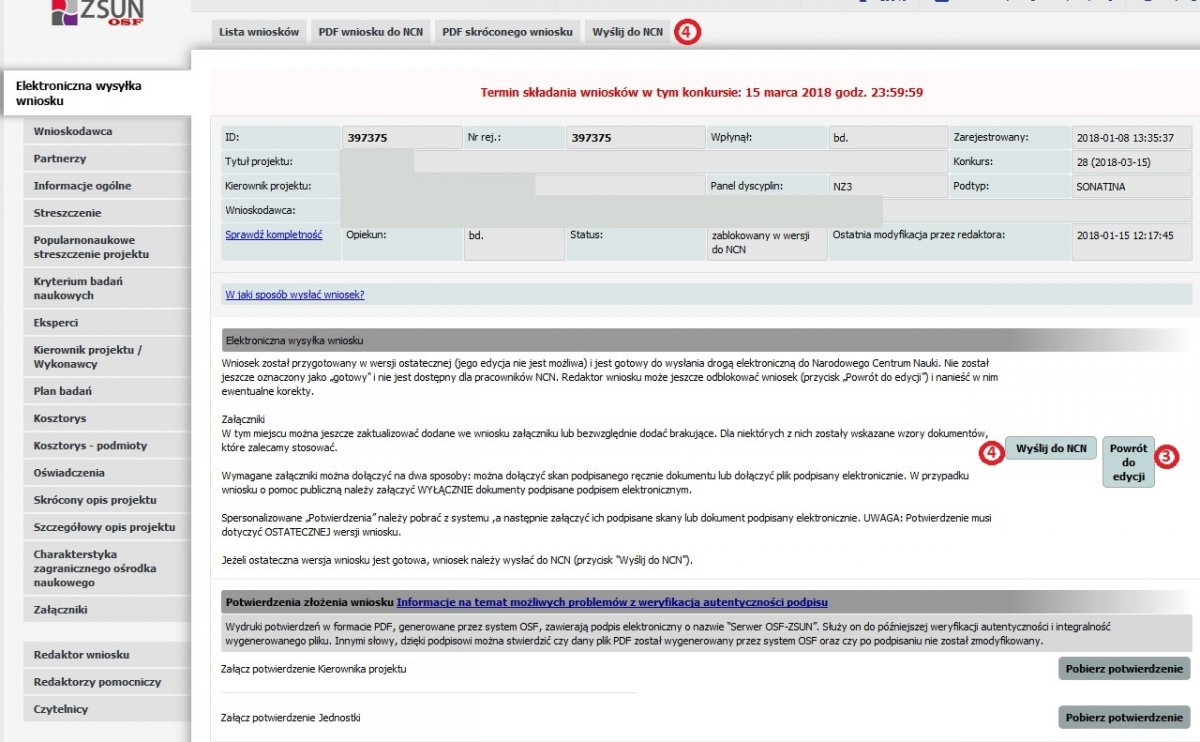The image size is (1200, 742).
Task: Go to Informacje ogólne
Action: point(106,185)
